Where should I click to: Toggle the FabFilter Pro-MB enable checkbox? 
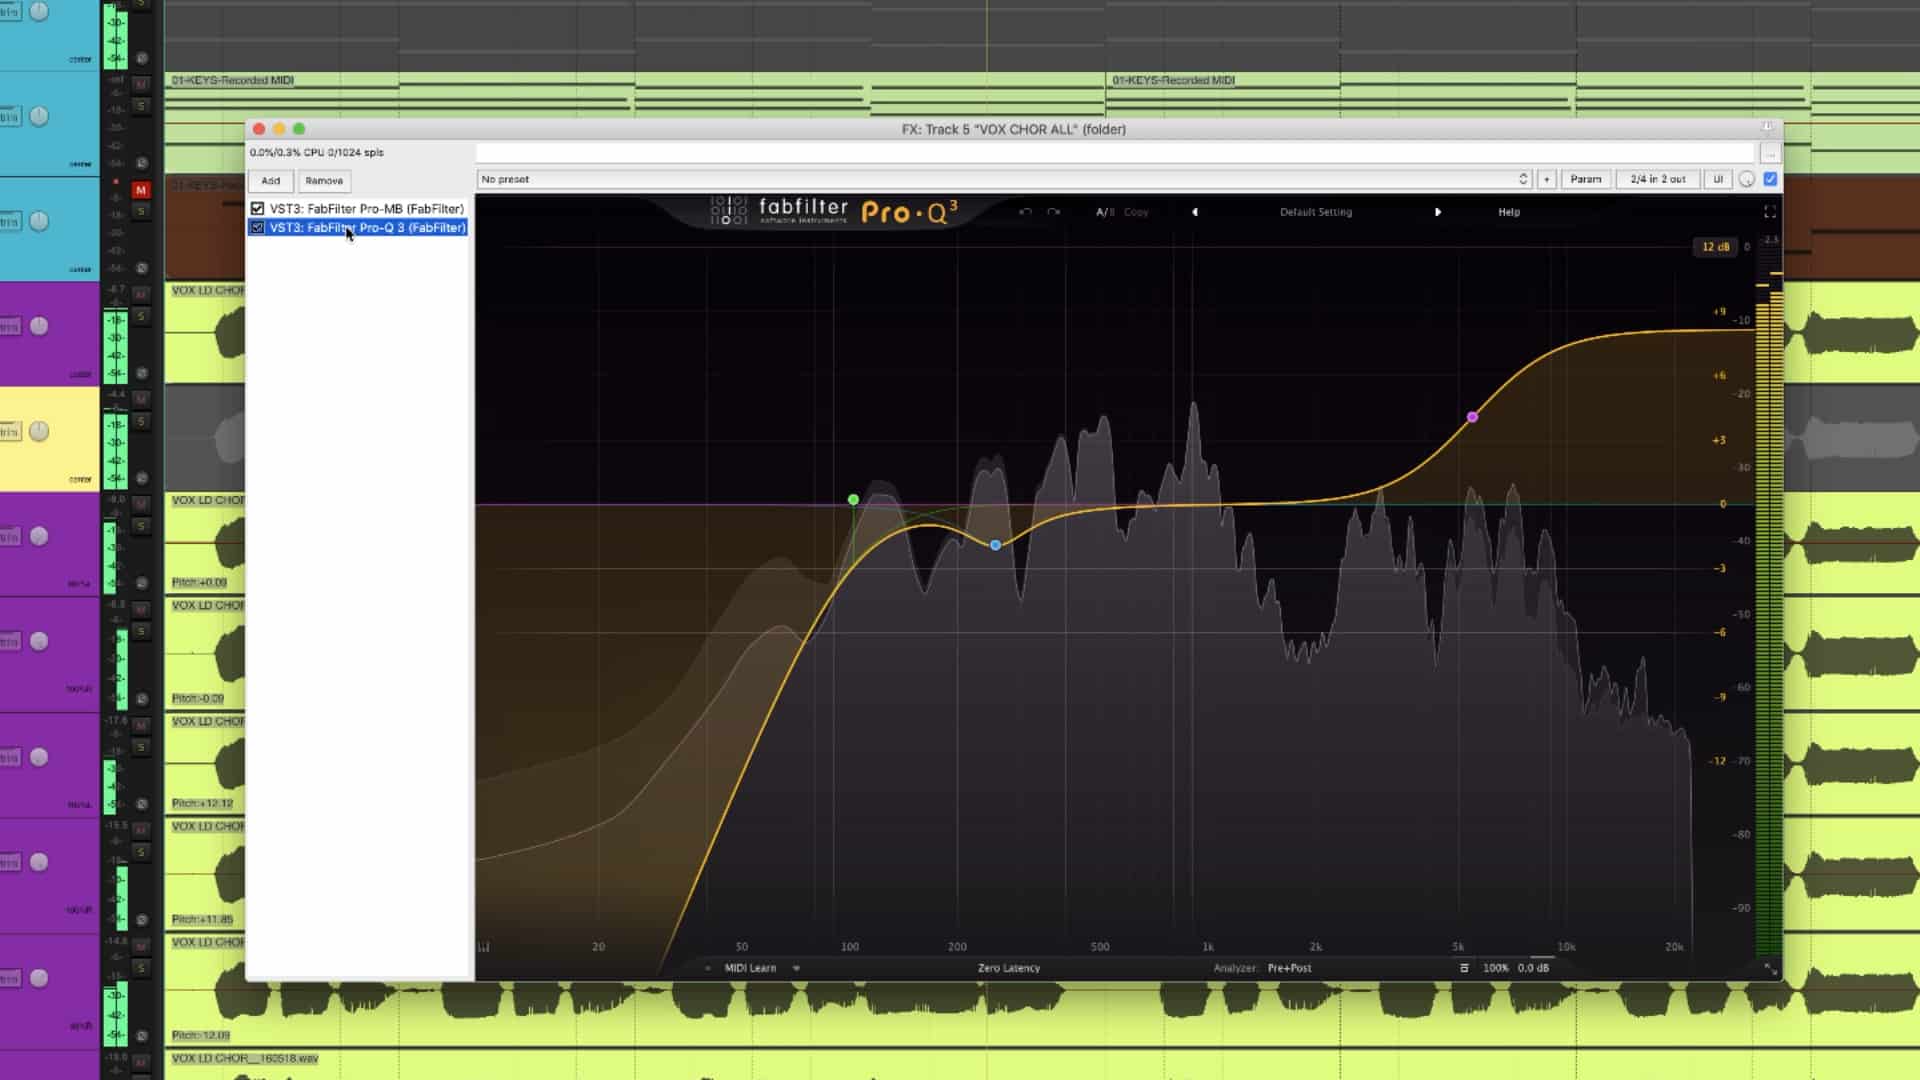[258, 209]
